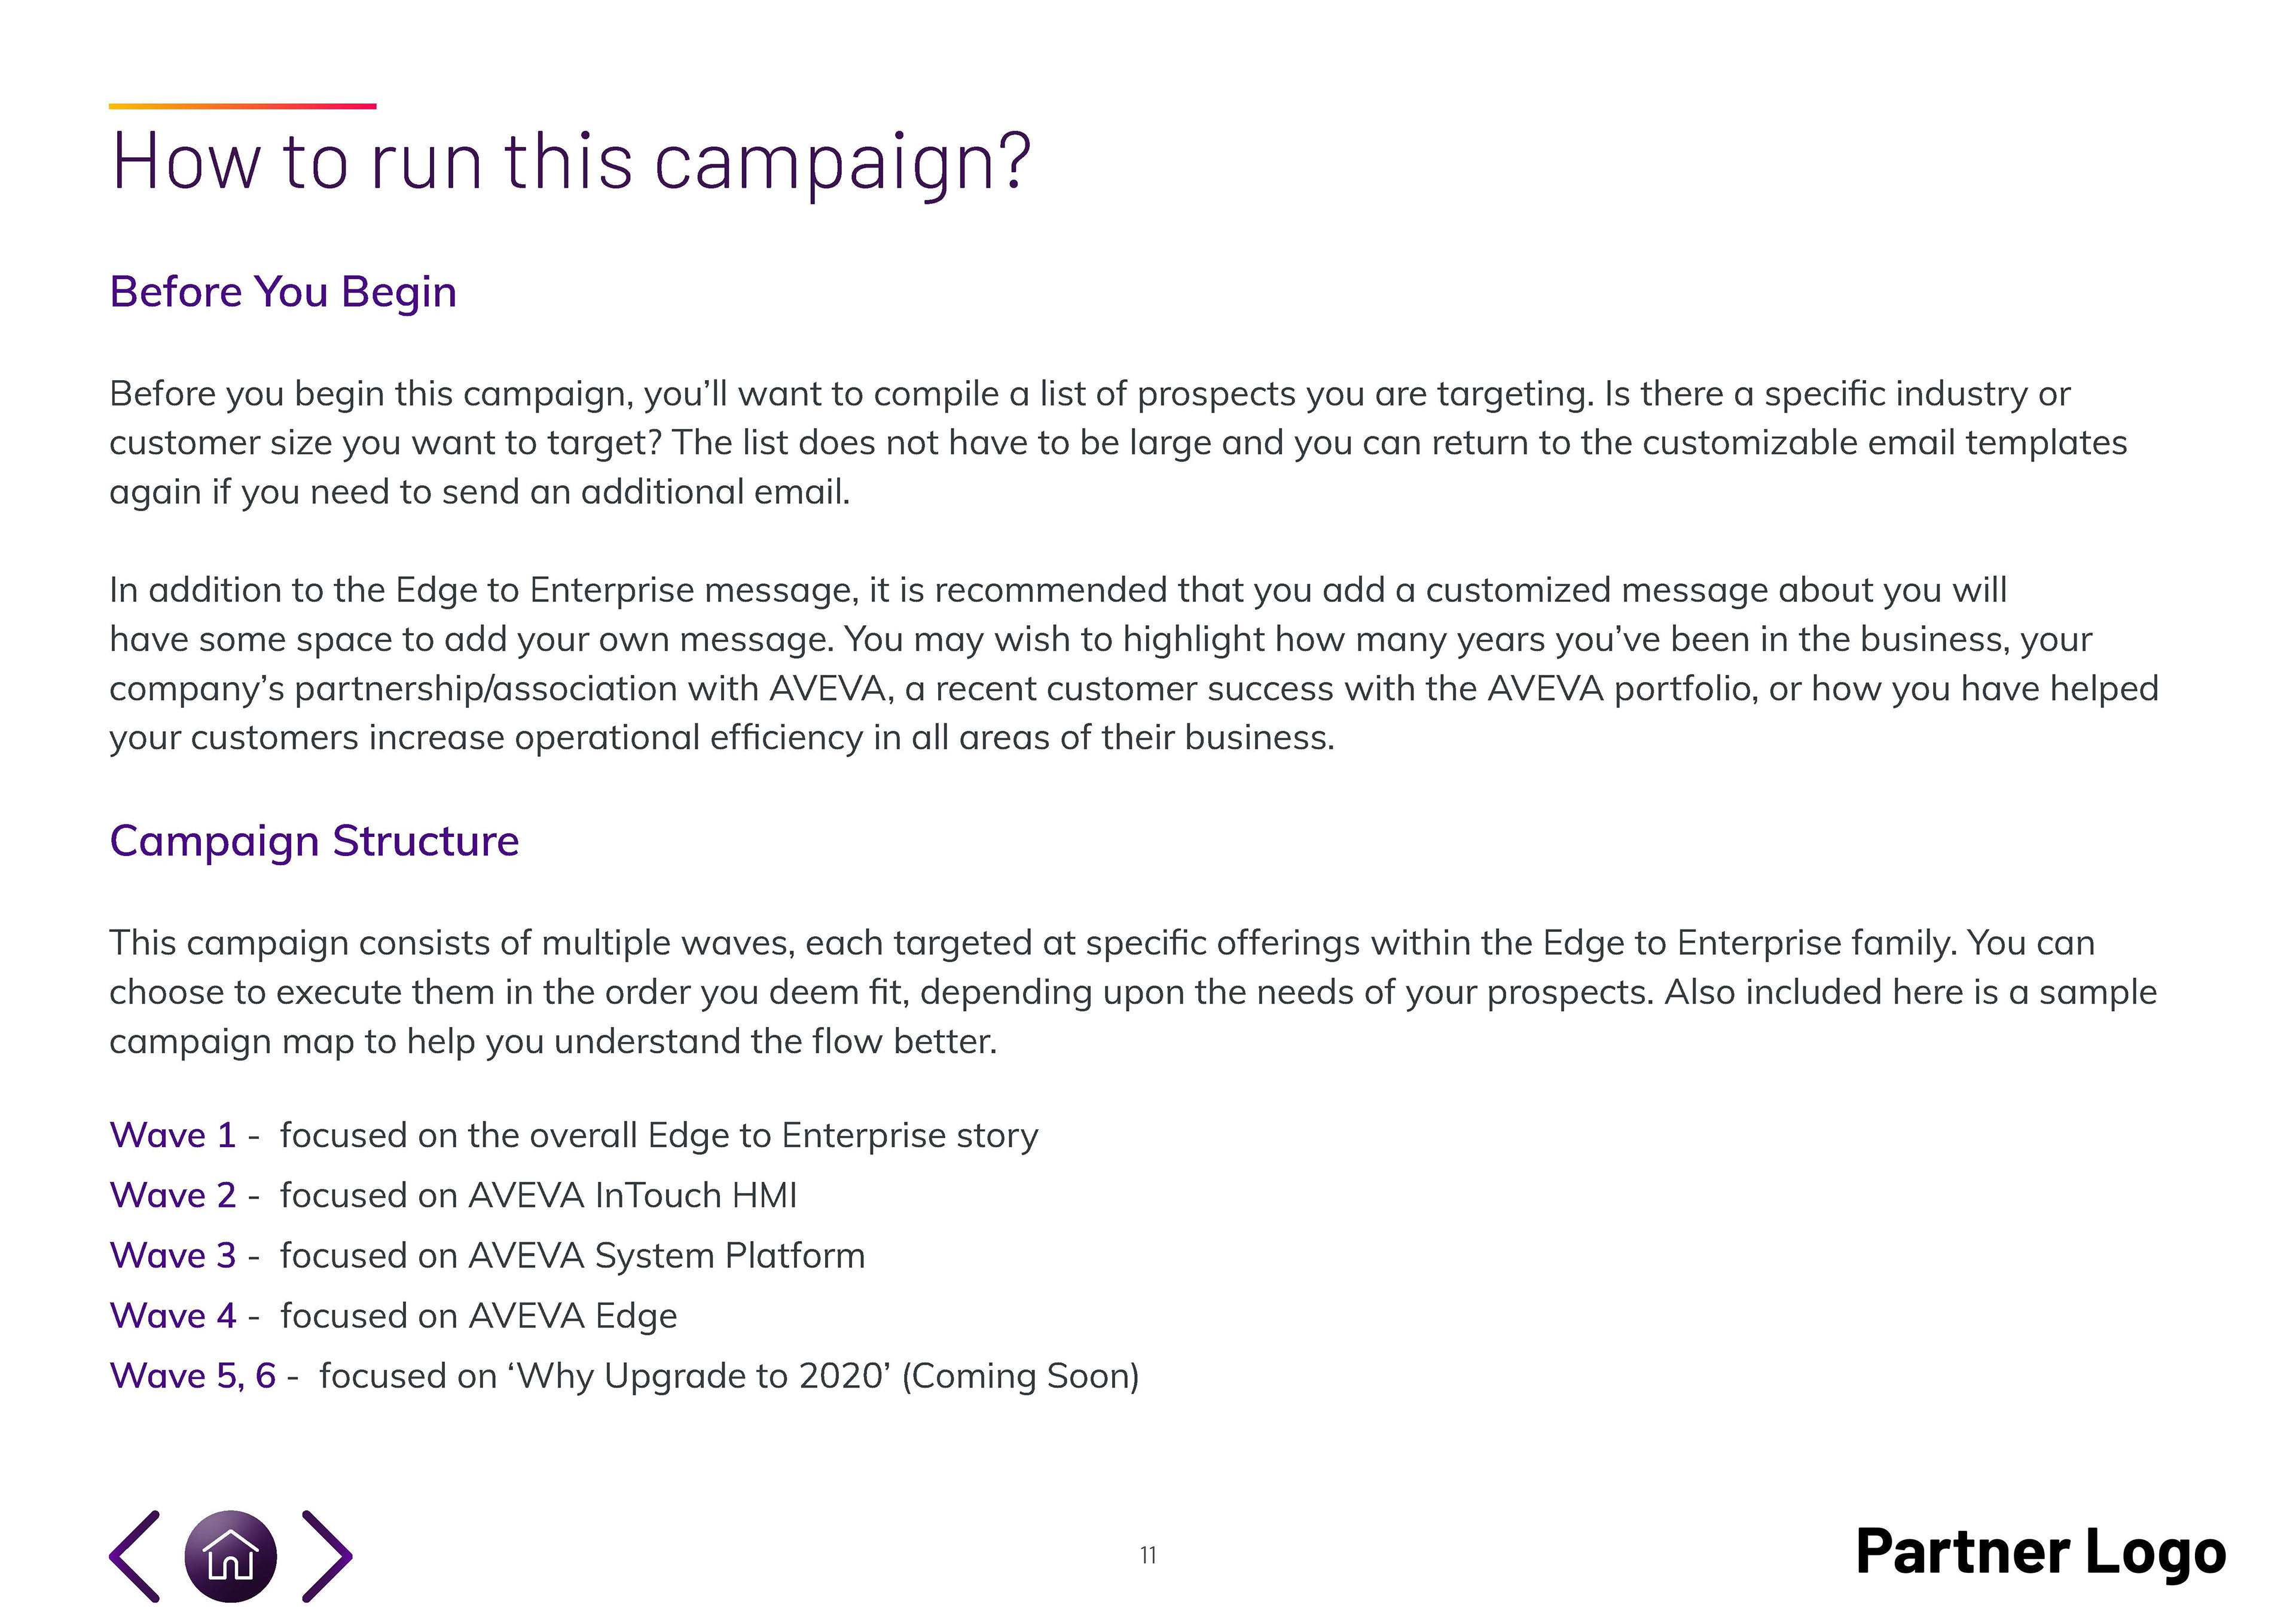
Task: Open the home page icon
Action: point(231,1556)
